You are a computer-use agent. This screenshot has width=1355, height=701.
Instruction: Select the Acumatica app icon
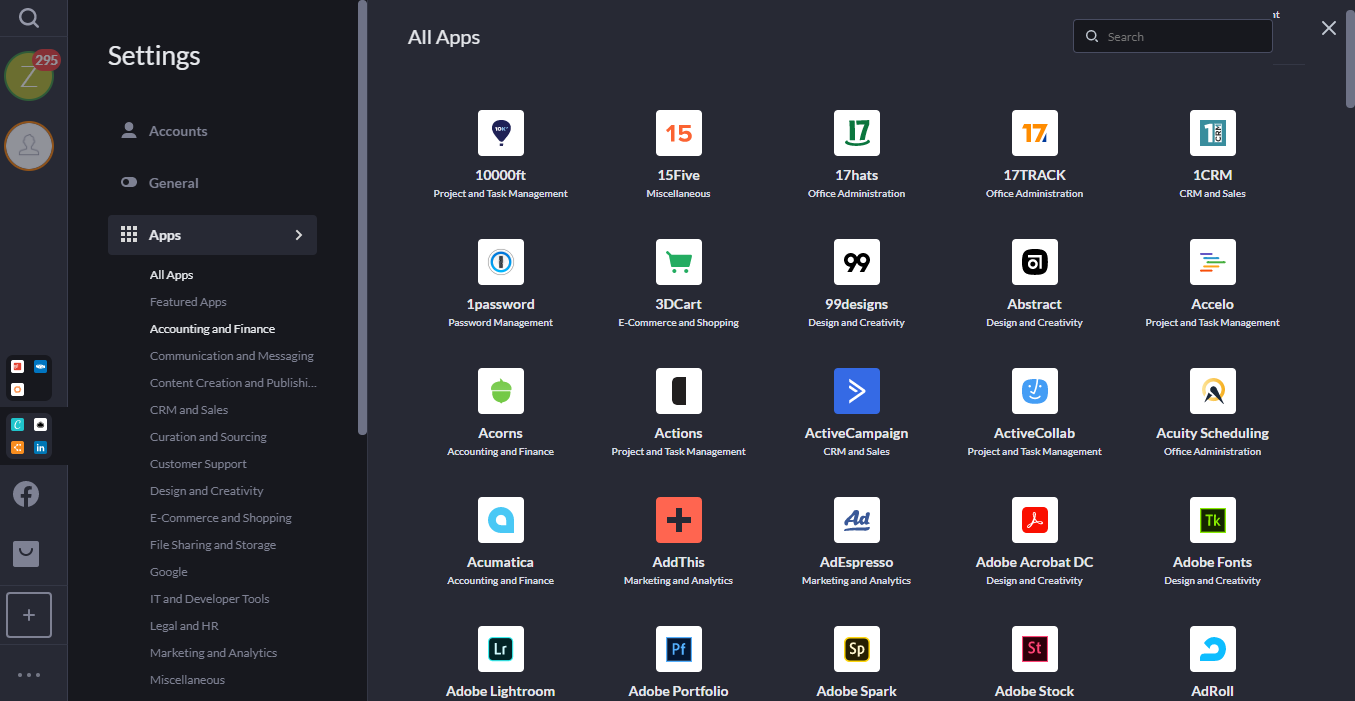click(501, 520)
